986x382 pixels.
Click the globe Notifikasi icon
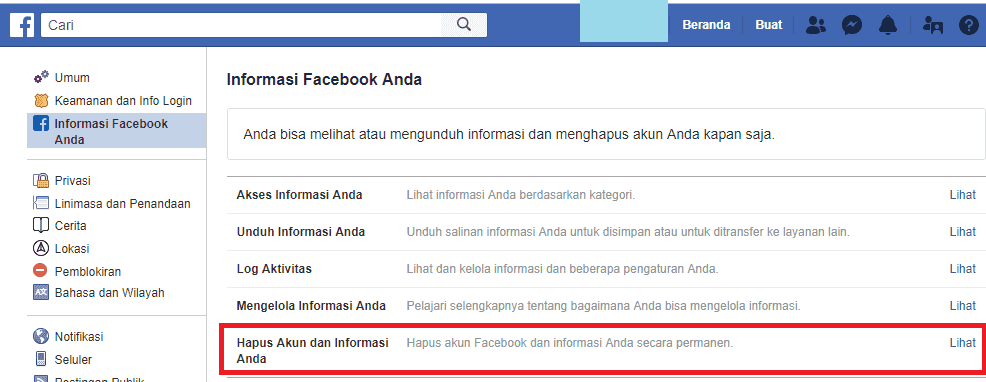pos(41,336)
